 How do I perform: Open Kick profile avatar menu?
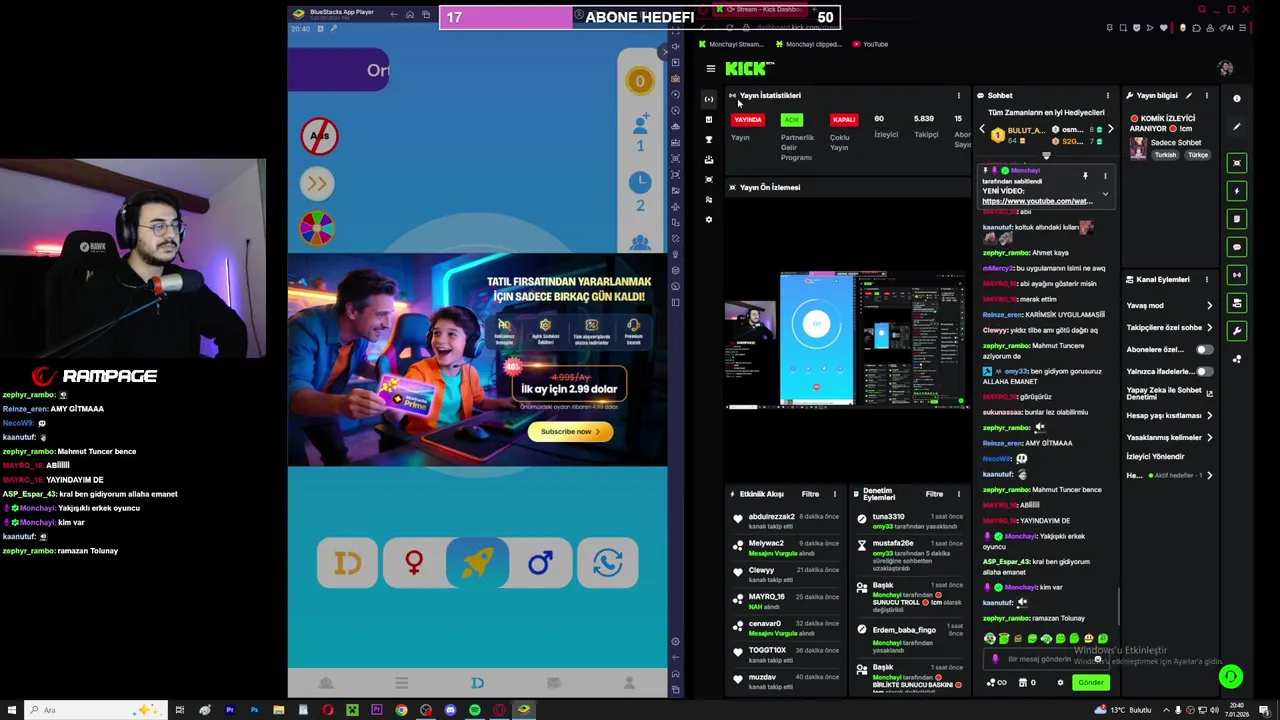[1225, 68]
